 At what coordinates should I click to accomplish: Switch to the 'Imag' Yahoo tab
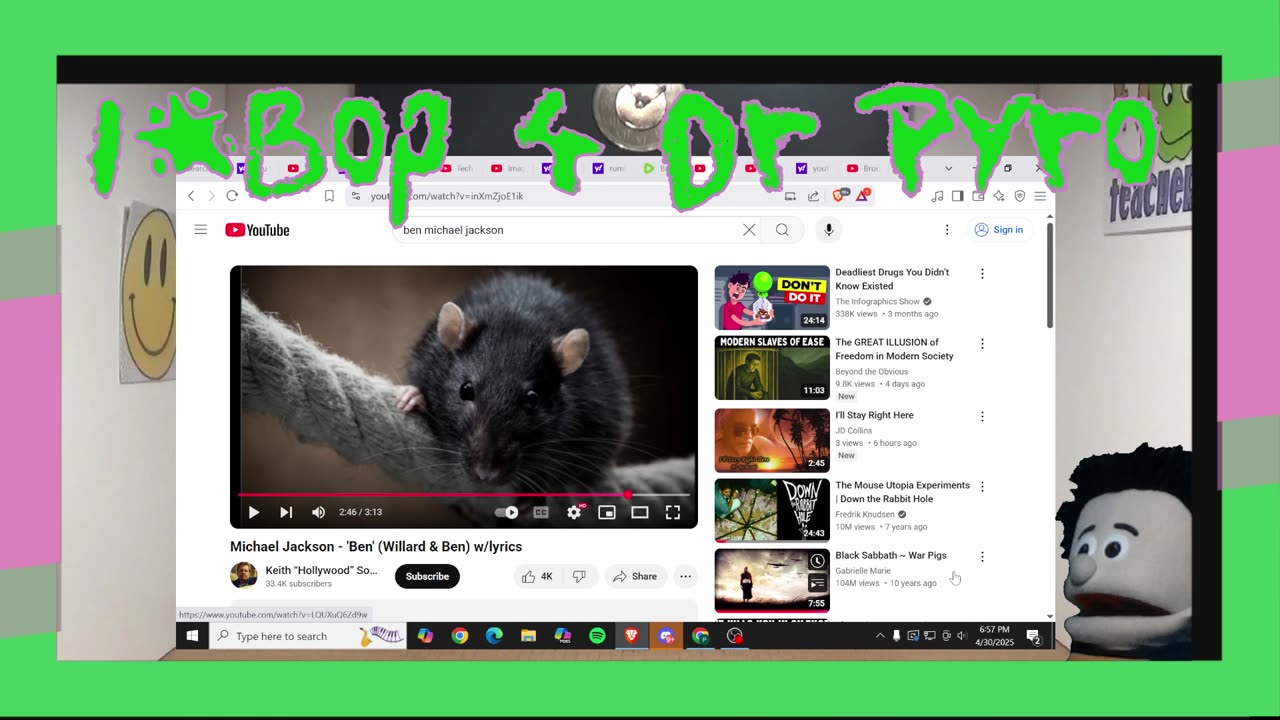(508, 168)
